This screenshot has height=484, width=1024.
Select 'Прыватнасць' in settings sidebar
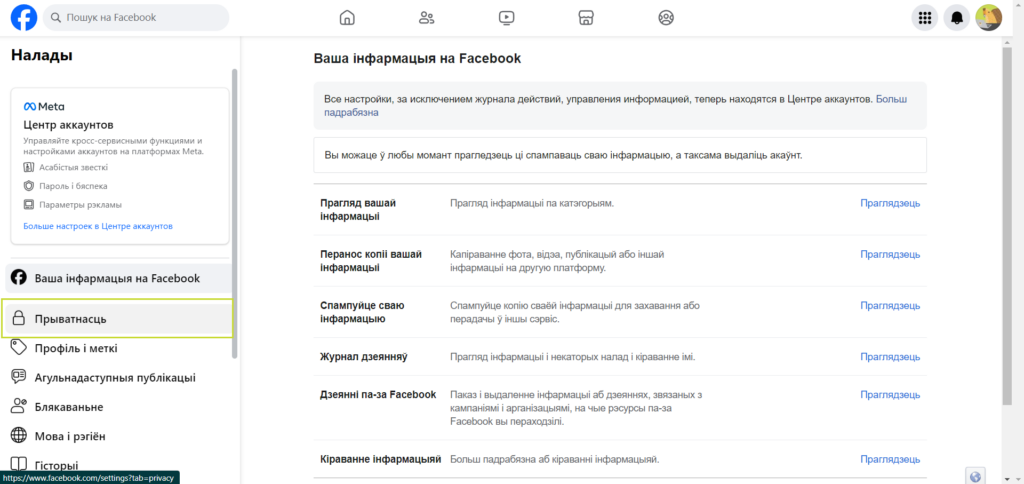(x=118, y=319)
